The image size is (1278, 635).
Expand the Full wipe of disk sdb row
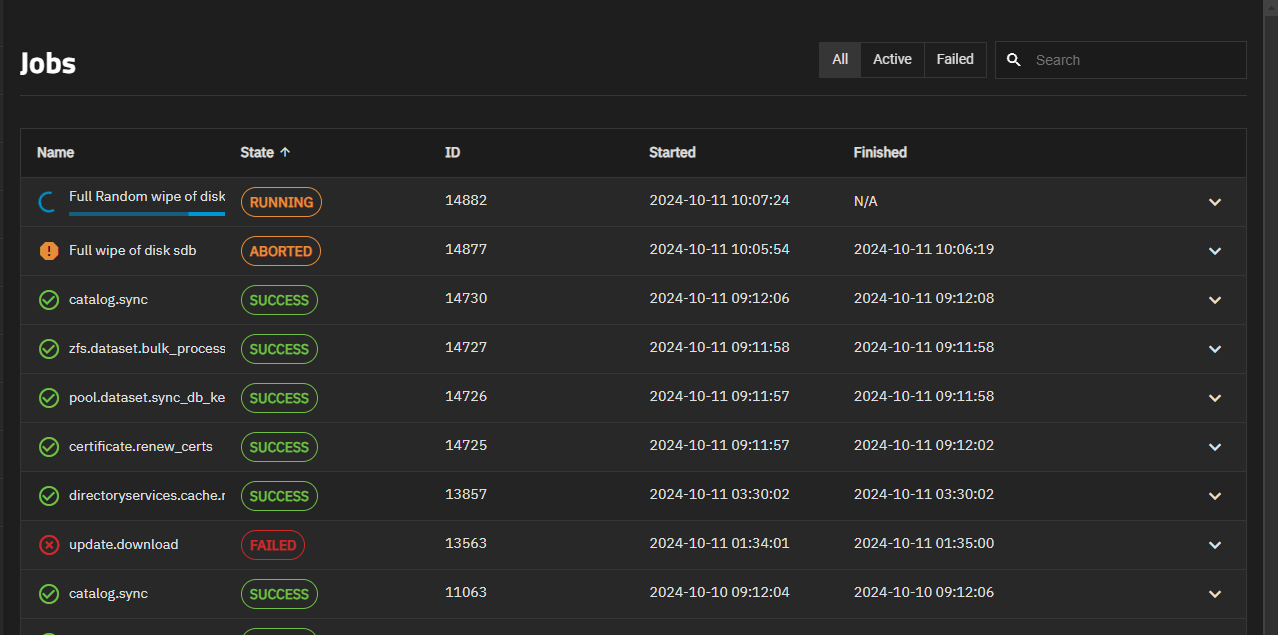coord(1215,251)
